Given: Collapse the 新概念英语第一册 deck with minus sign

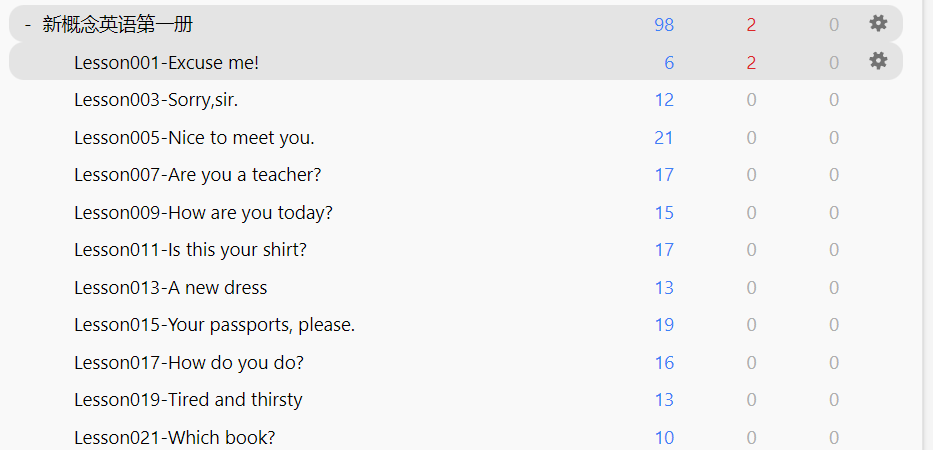Looking at the screenshot, I should click(x=27, y=25).
